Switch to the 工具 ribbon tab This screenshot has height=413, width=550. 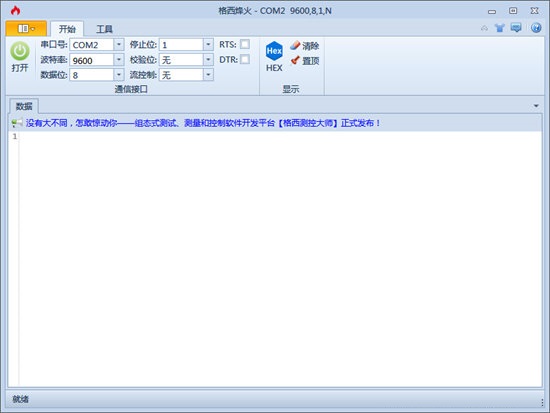[x=104, y=29]
